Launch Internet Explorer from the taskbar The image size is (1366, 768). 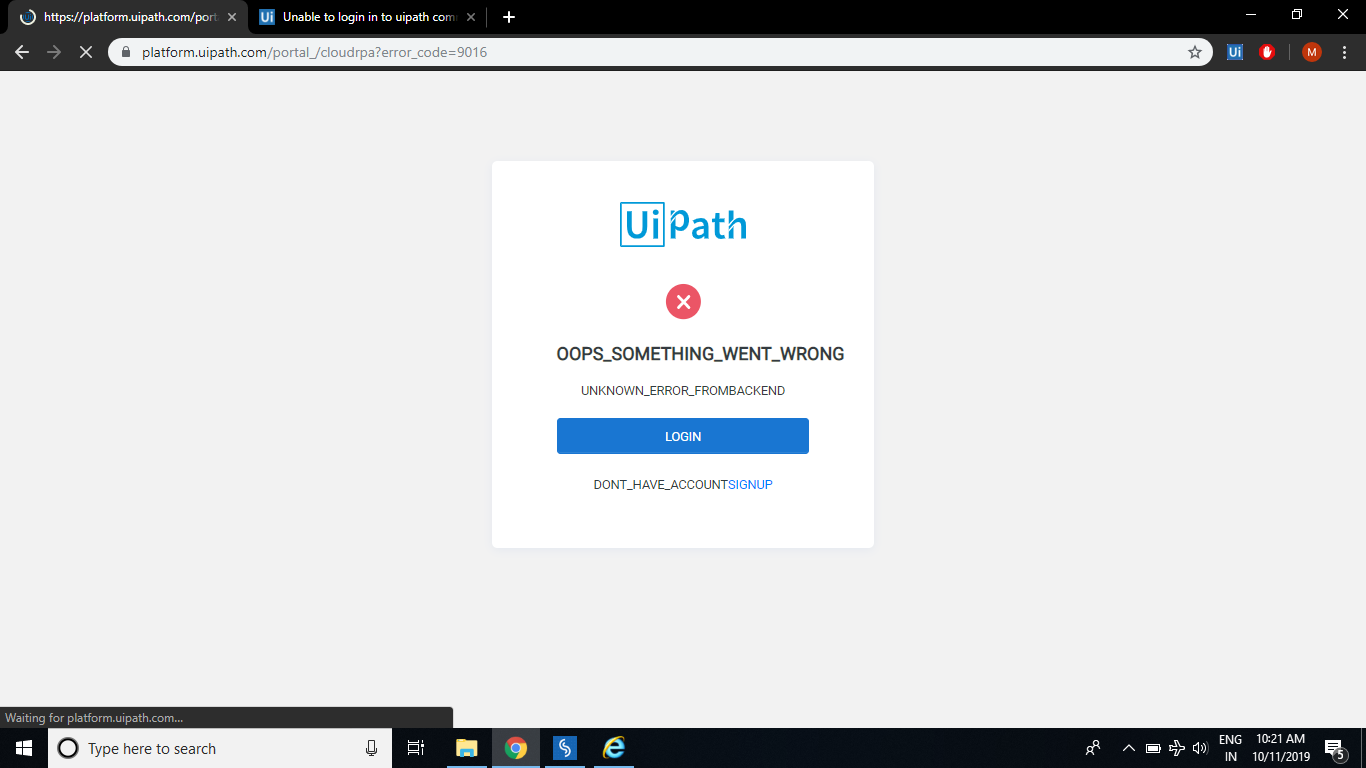(613, 748)
